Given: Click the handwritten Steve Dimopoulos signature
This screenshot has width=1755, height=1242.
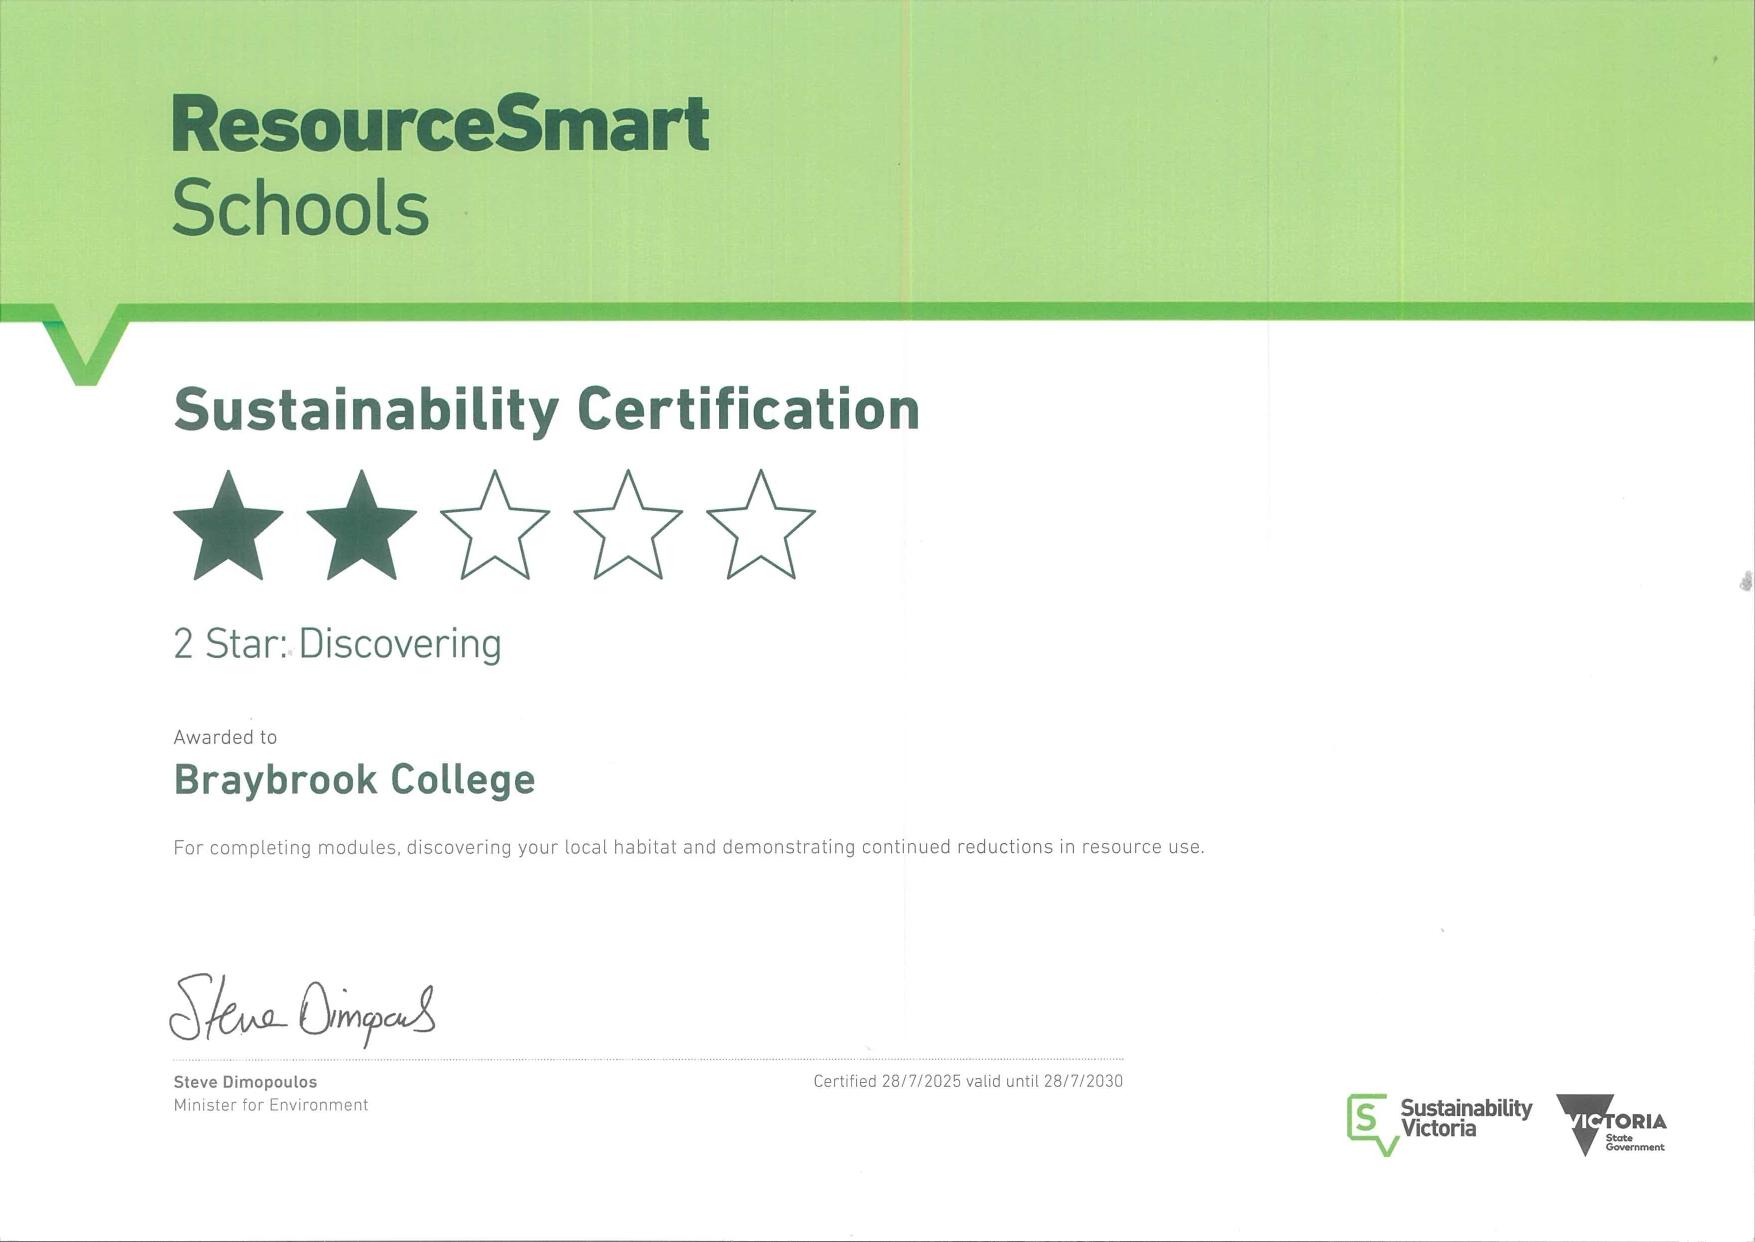Looking at the screenshot, I should pos(302,1010).
